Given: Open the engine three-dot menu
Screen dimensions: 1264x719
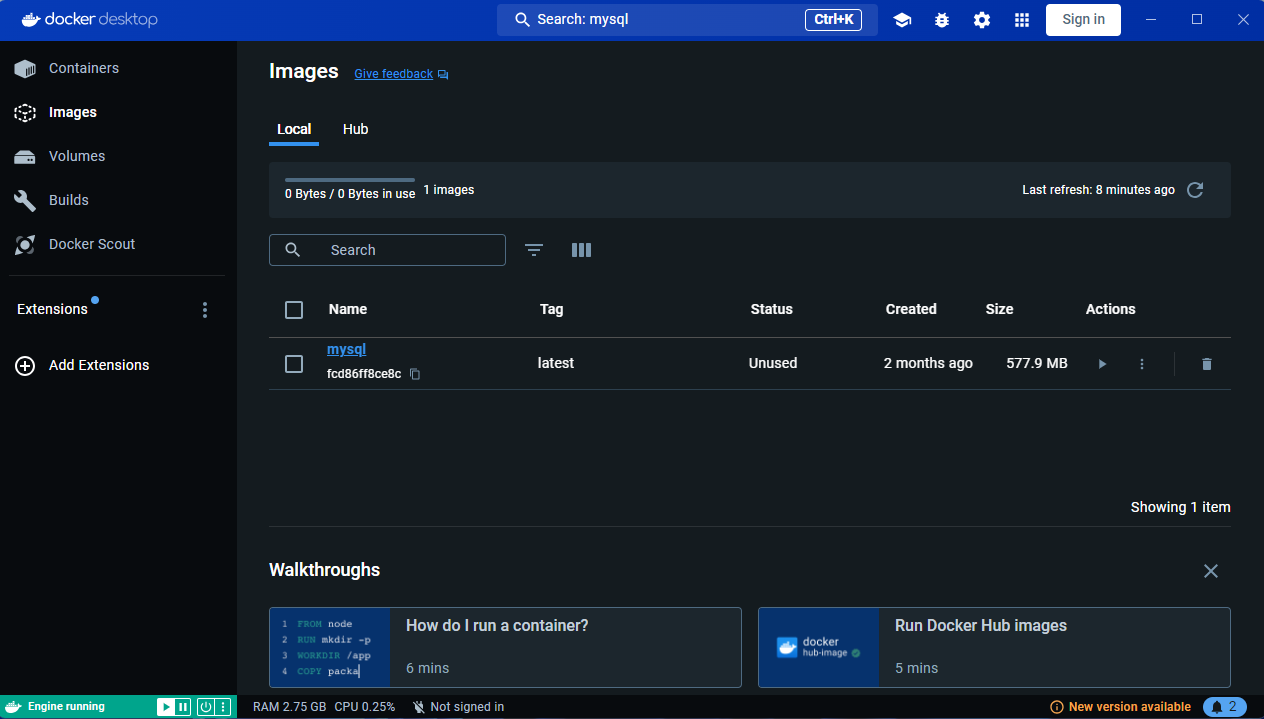Looking at the screenshot, I should [223, 707].
